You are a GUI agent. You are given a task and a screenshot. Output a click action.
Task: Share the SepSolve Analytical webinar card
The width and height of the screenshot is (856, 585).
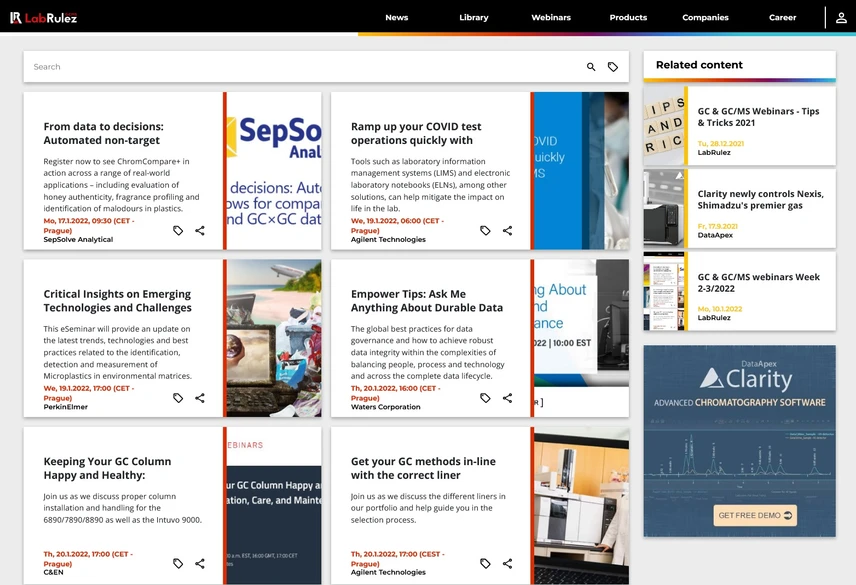(x=200, y=230)
